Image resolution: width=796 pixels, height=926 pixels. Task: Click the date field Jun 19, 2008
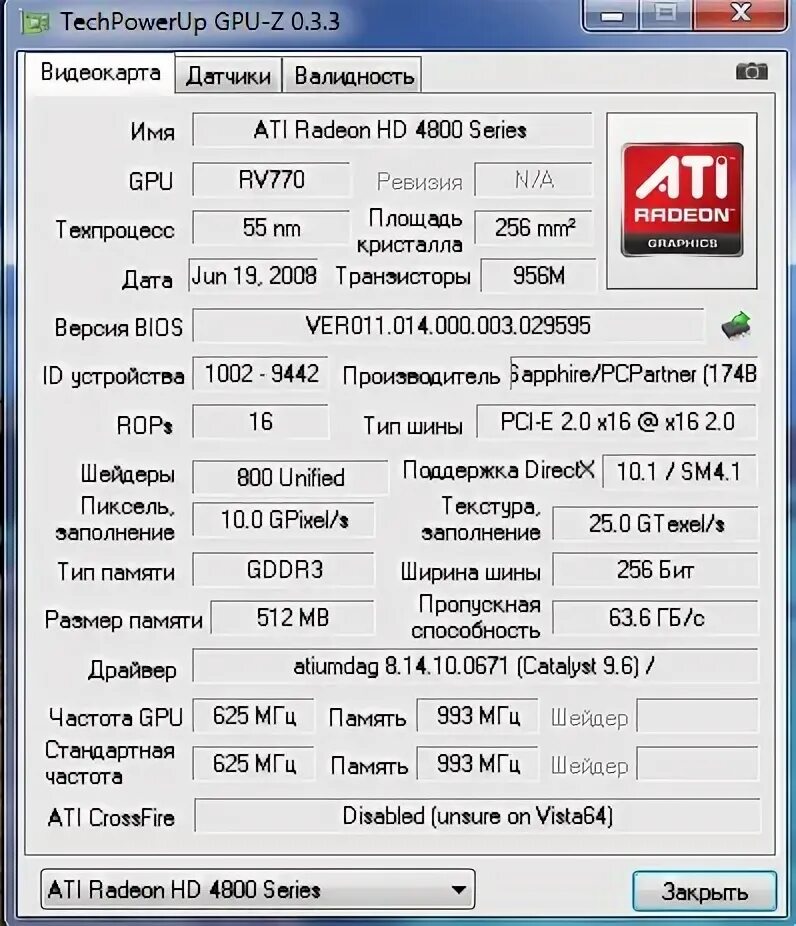[x=254, y=275]
